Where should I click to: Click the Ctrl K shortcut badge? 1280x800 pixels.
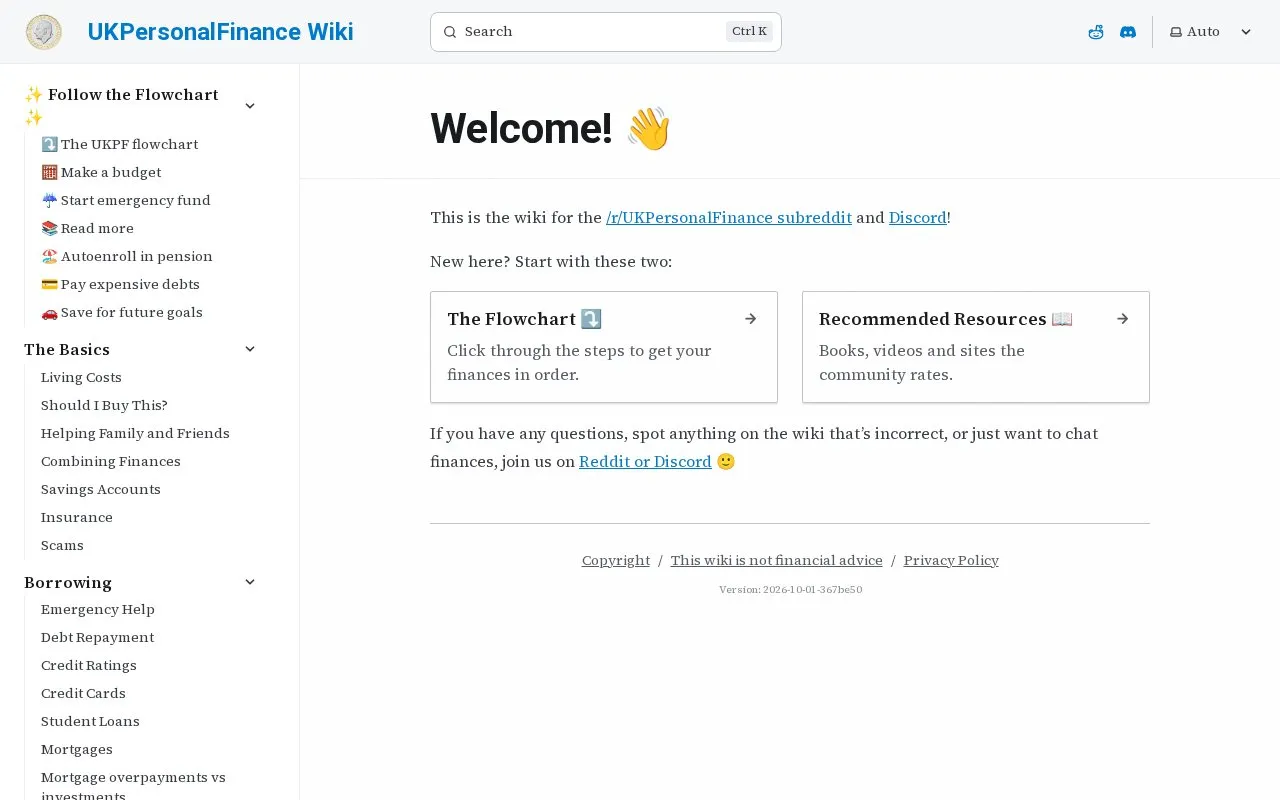pos(749,32)
